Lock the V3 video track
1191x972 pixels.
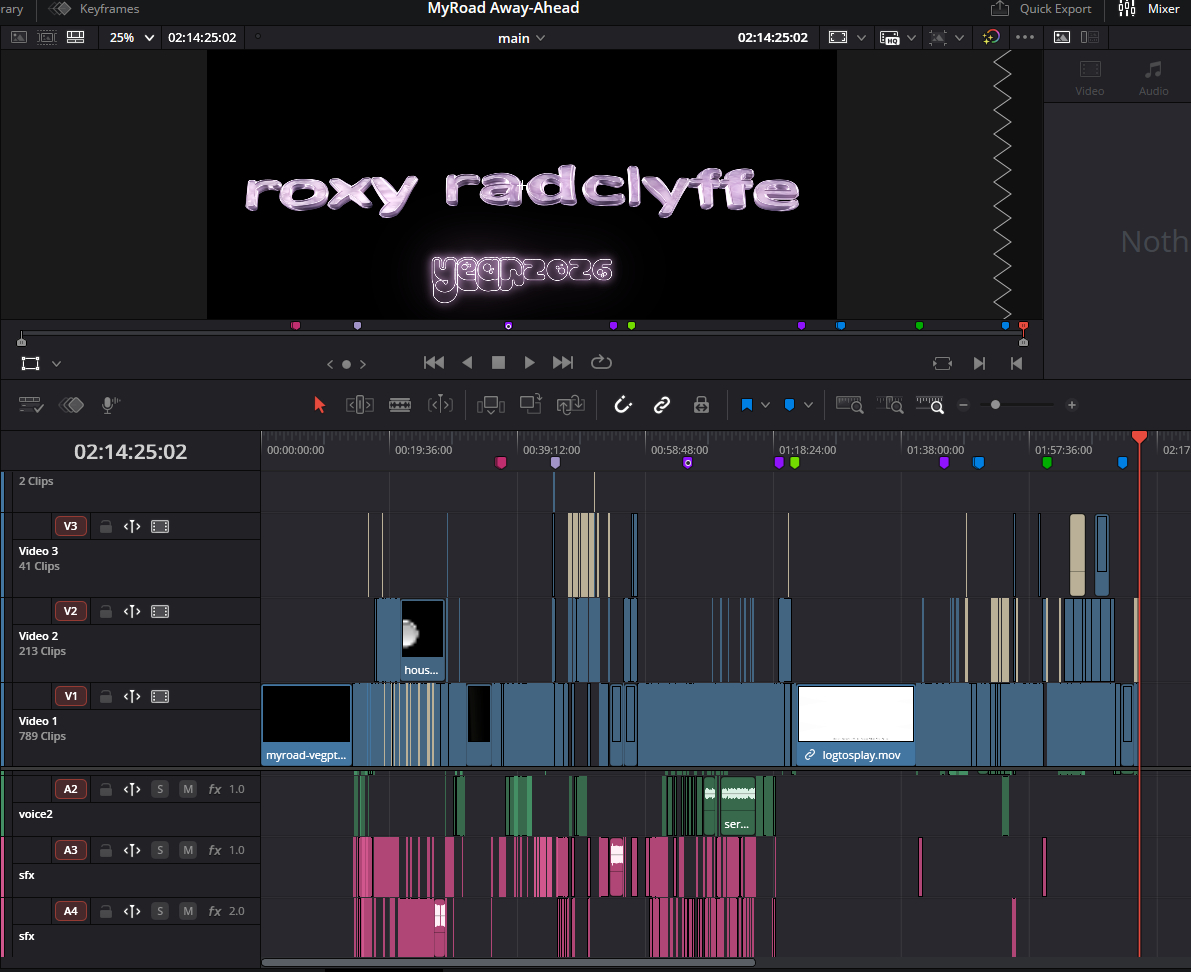pyautogui.click(x=104, y=526)
